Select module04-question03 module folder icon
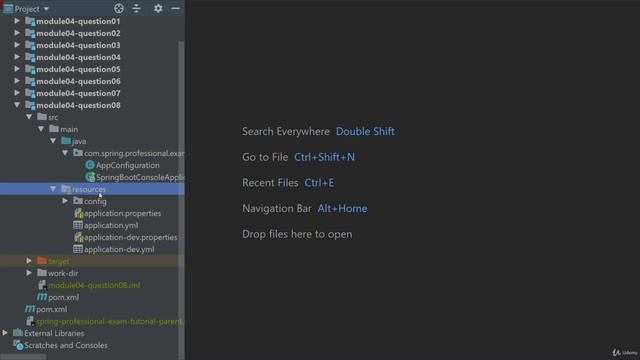 pyautogui.click(x=30, y=45)
